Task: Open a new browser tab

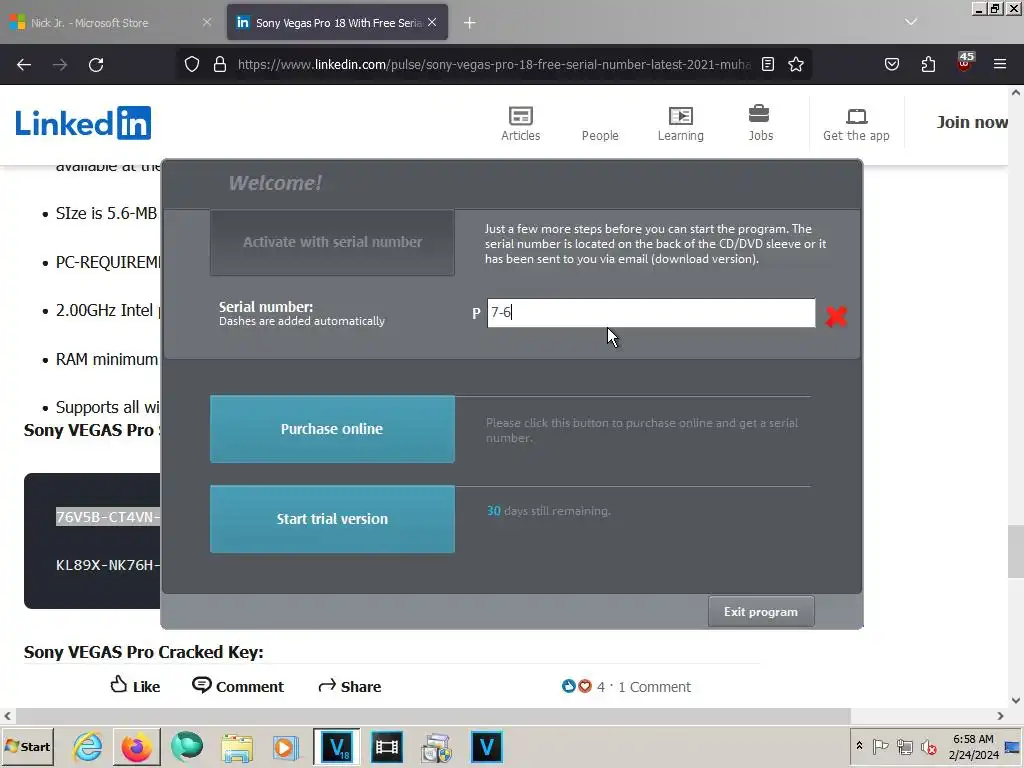Action: (470, 23)
